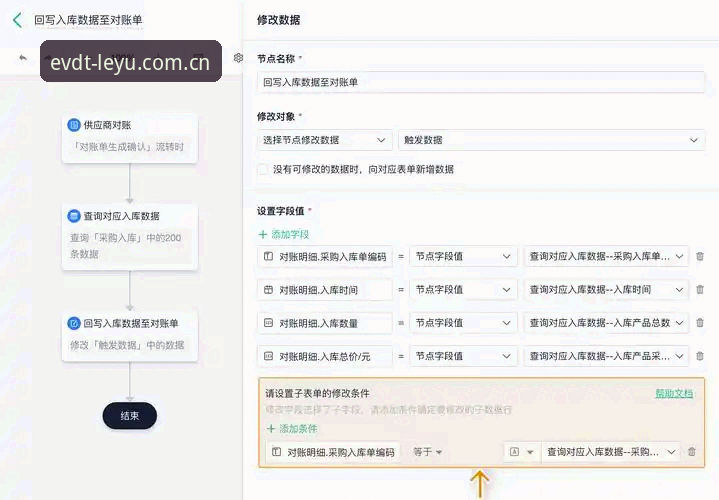Delete the 入库数量 field row
The image size is (719, 500).
700,323
